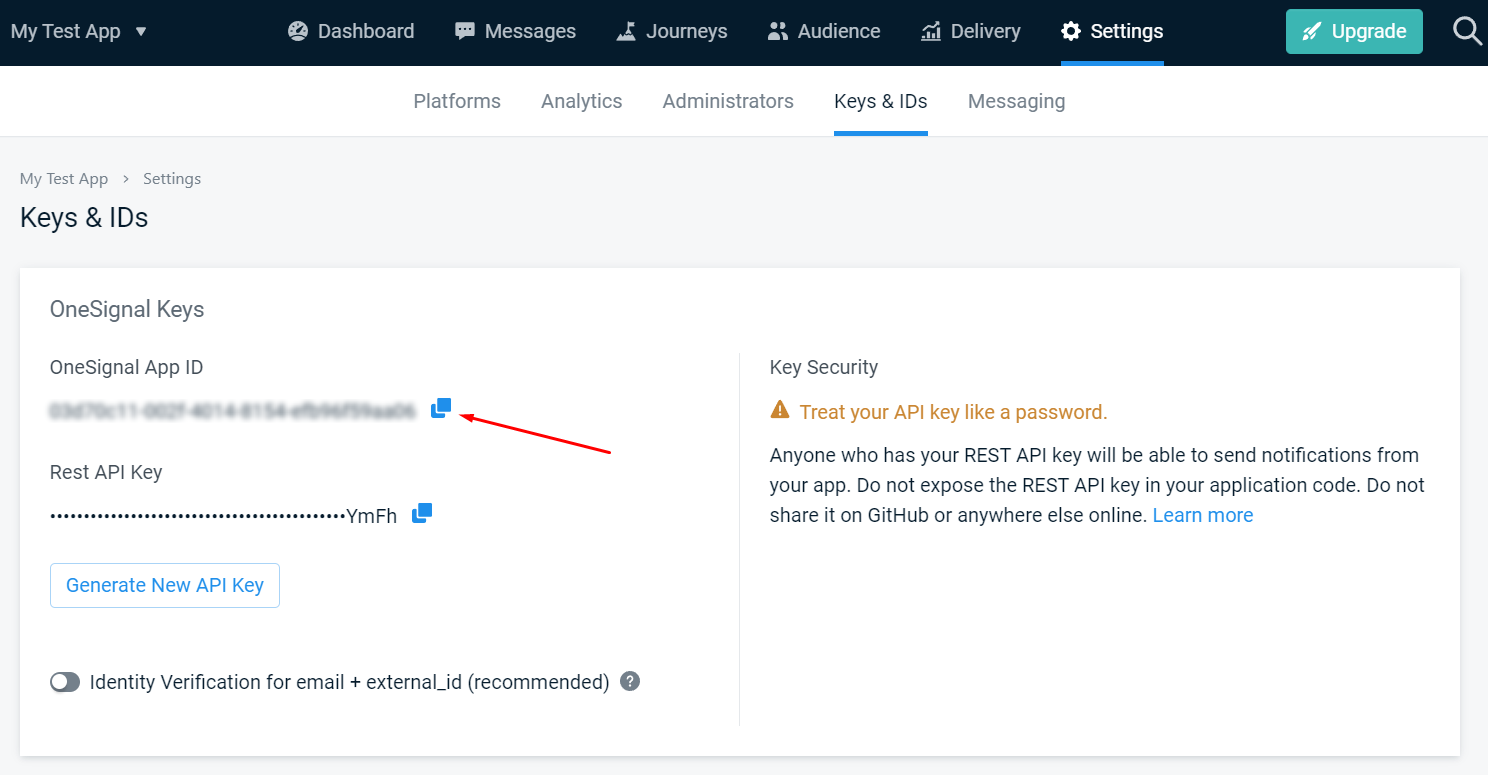Select Settings in top navigation

tap(1112, 31)
